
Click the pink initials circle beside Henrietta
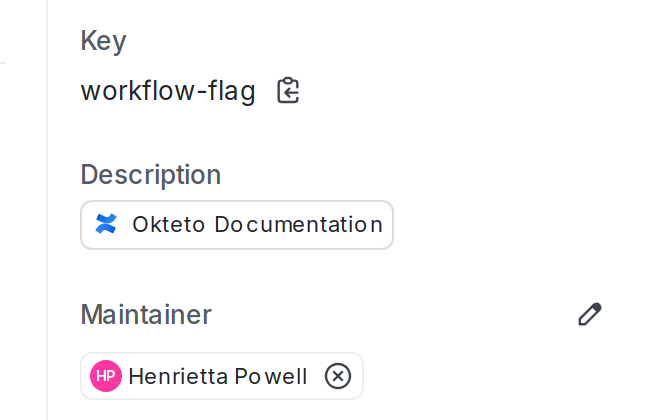[106, 376]
